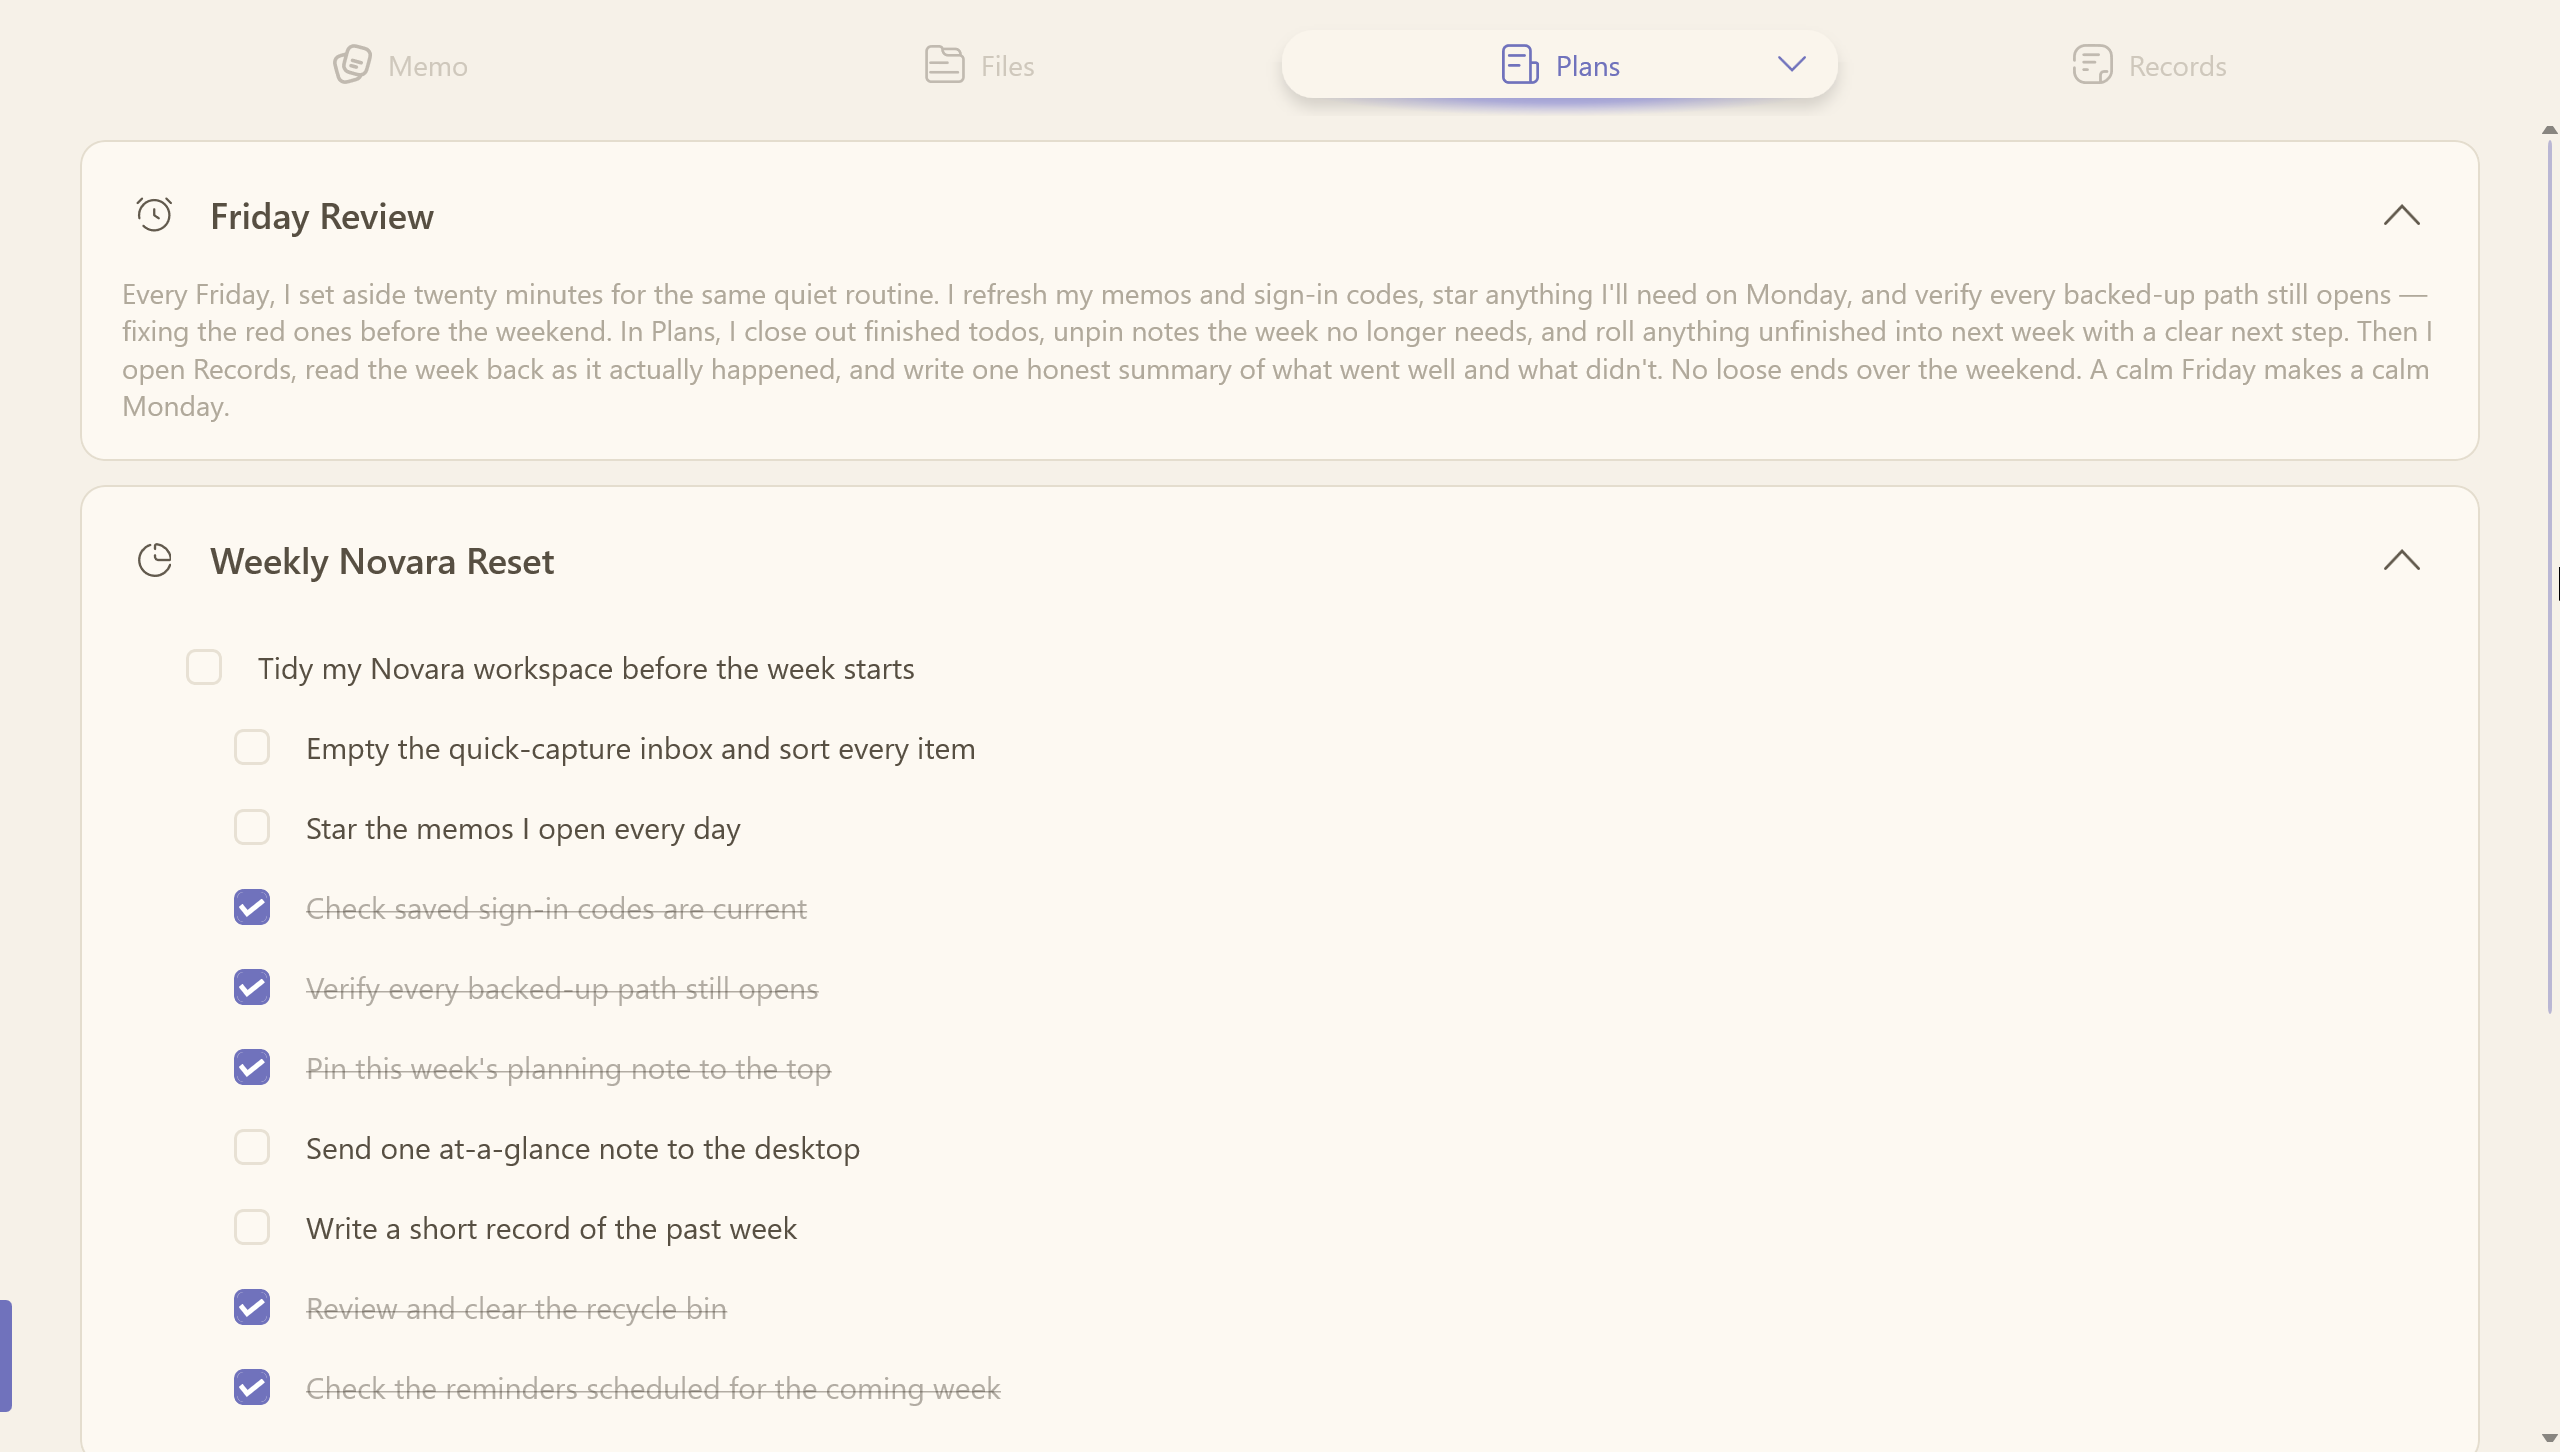Click 'Review and clear the recycle bin' text
Image resolution: width=2560 pixels, height=1452 pixels.
[516, 1308]
